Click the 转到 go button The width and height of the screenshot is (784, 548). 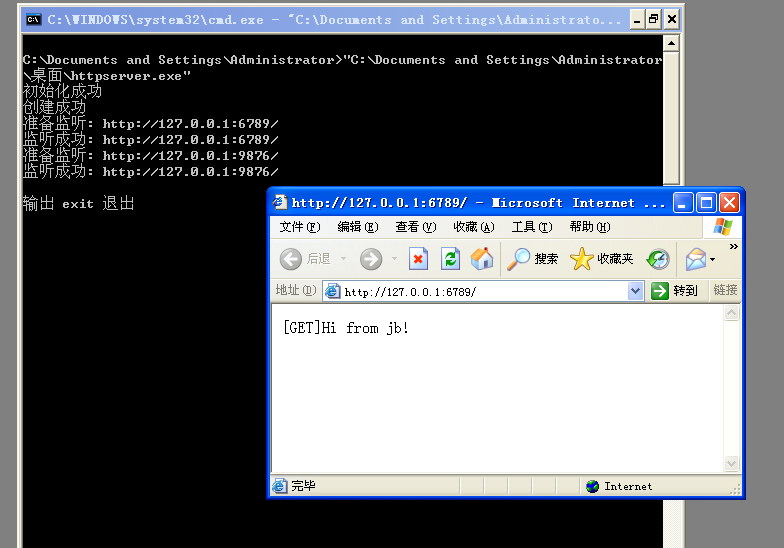tap(674, 290)
